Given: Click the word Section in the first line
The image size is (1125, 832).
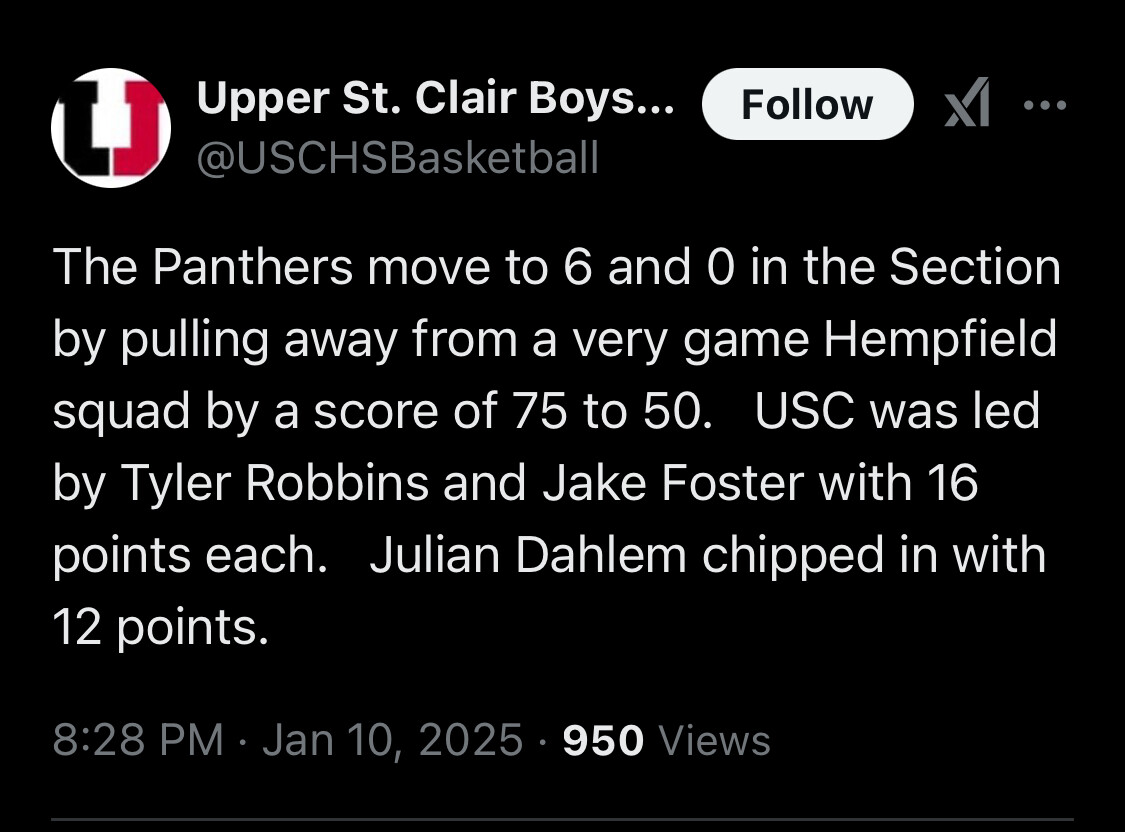Looking at the screenshot, I should pyautogui.click(x=975, y=267).
